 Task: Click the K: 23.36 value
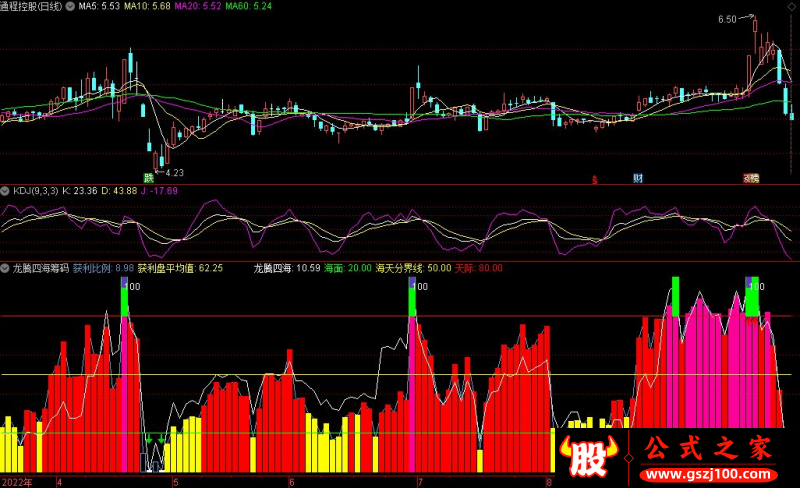click(x=80, y=191)
